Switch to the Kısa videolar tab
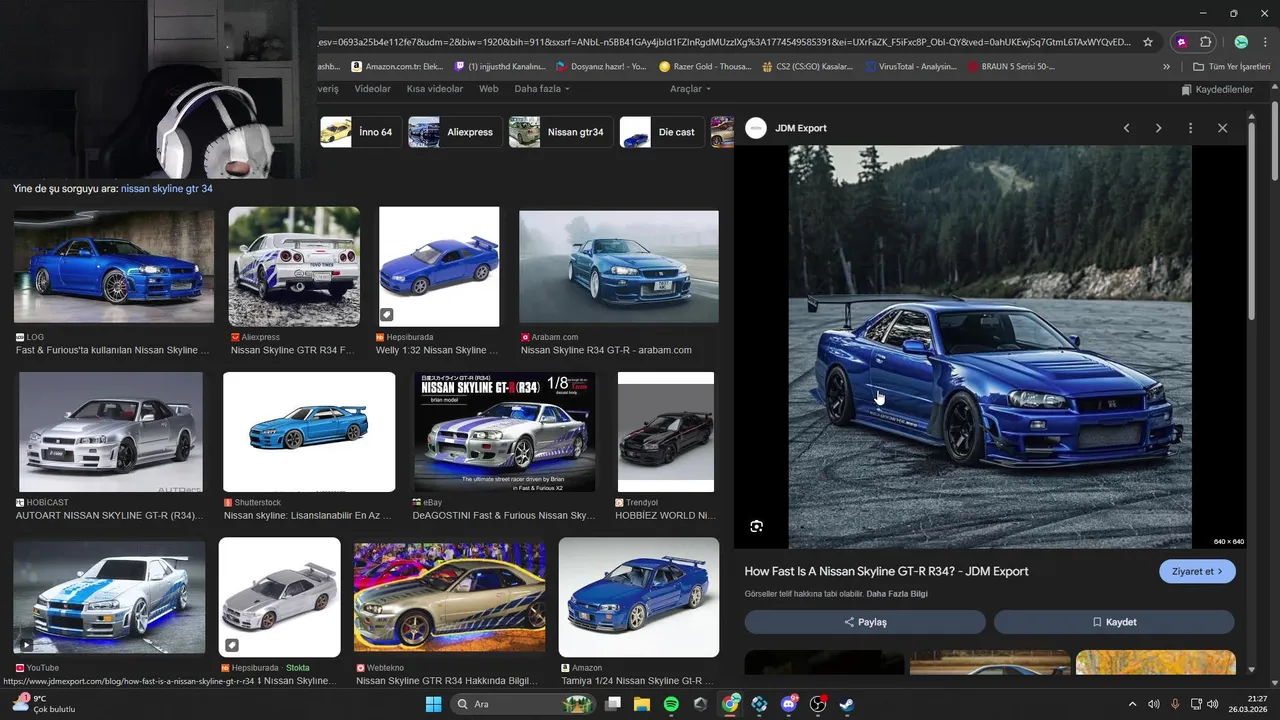 [435, 89]
